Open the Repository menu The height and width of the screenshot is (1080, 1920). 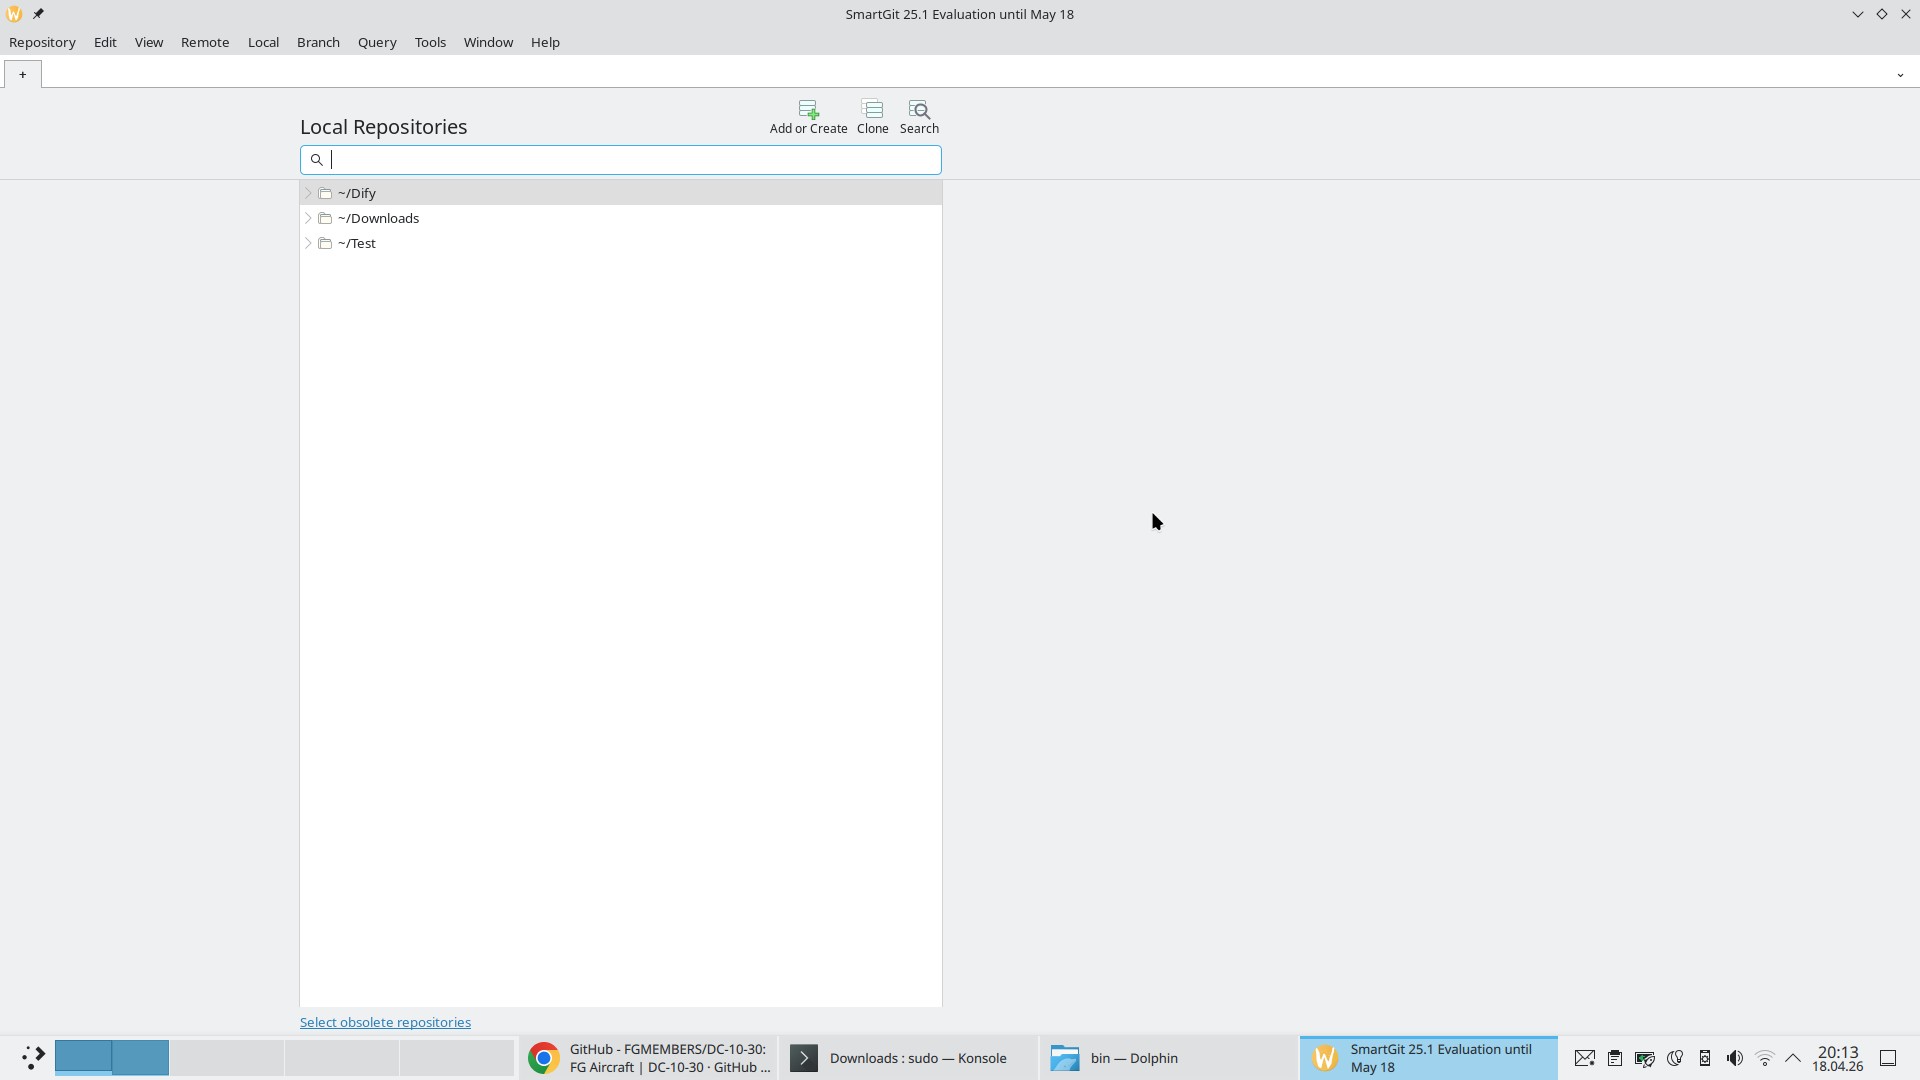(x=42, y=42)
